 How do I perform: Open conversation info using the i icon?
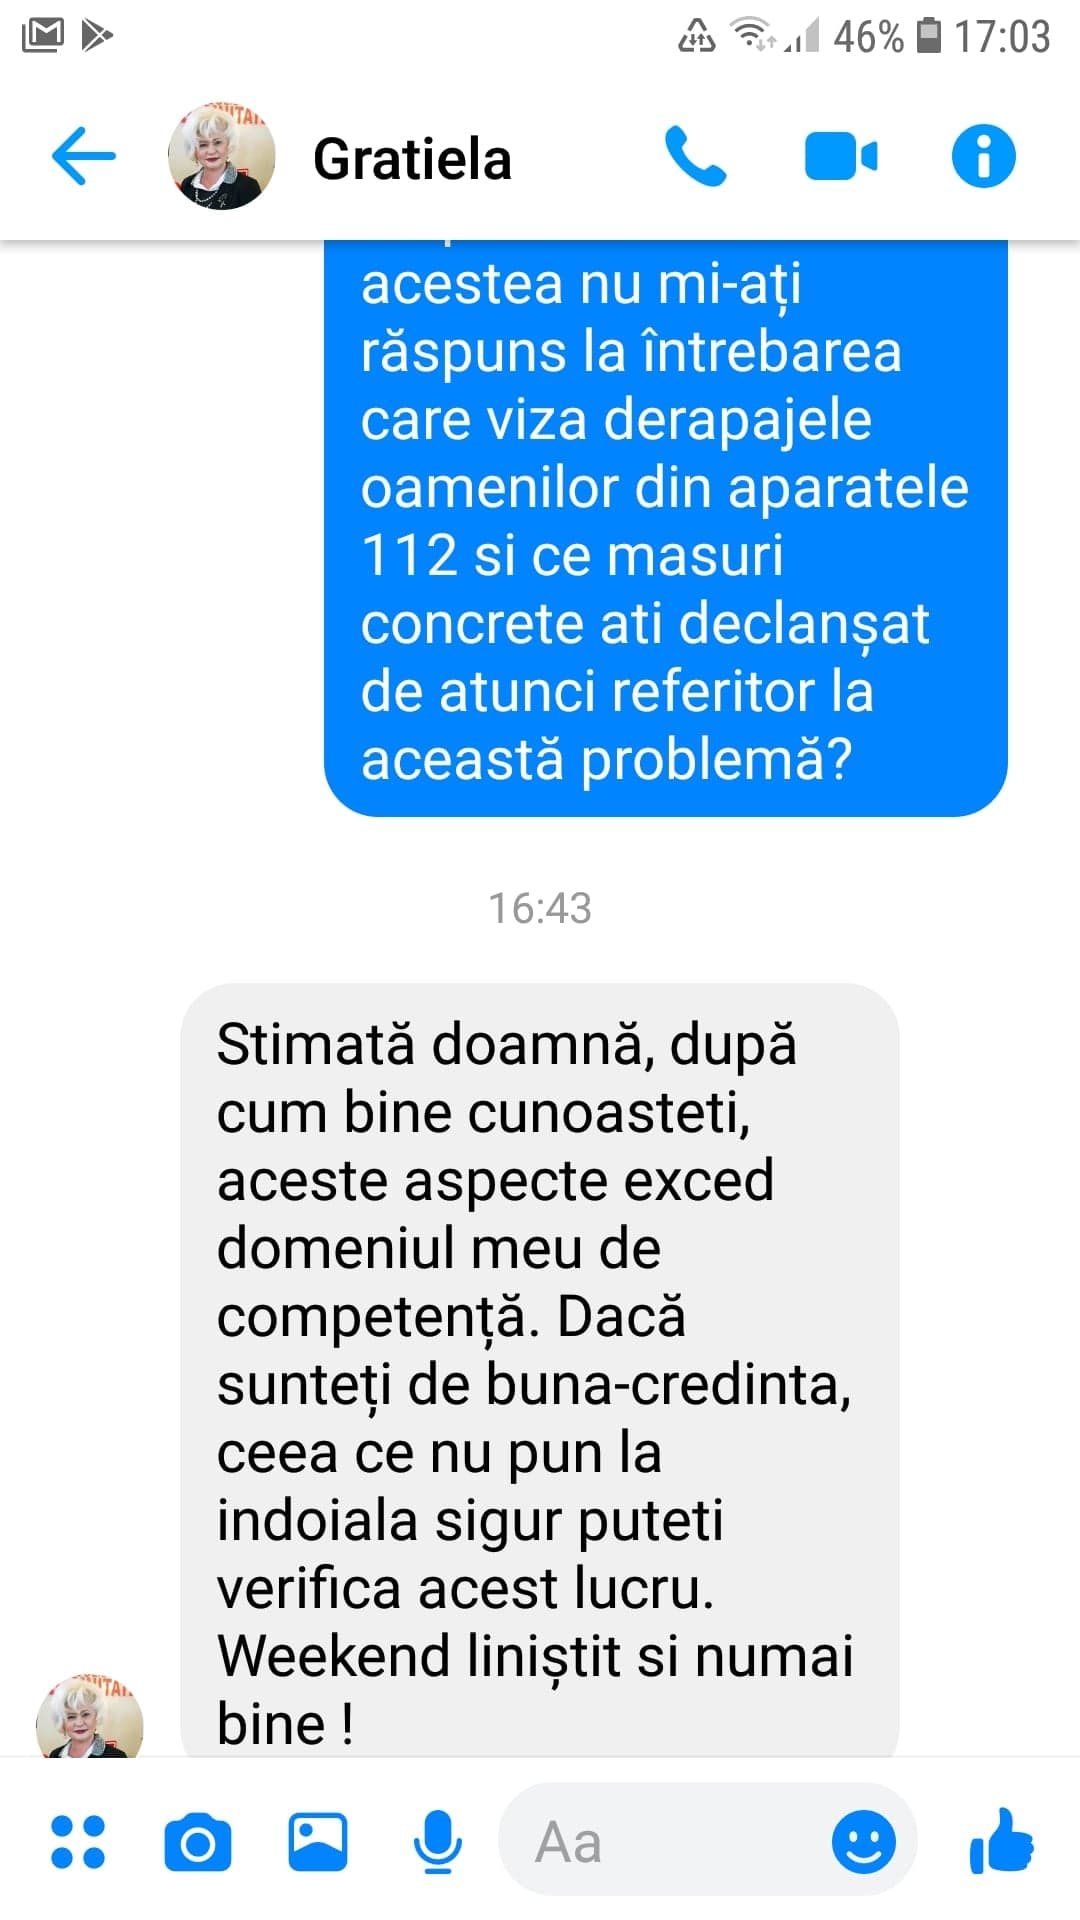pyautogui.click(x=983, y=156)
